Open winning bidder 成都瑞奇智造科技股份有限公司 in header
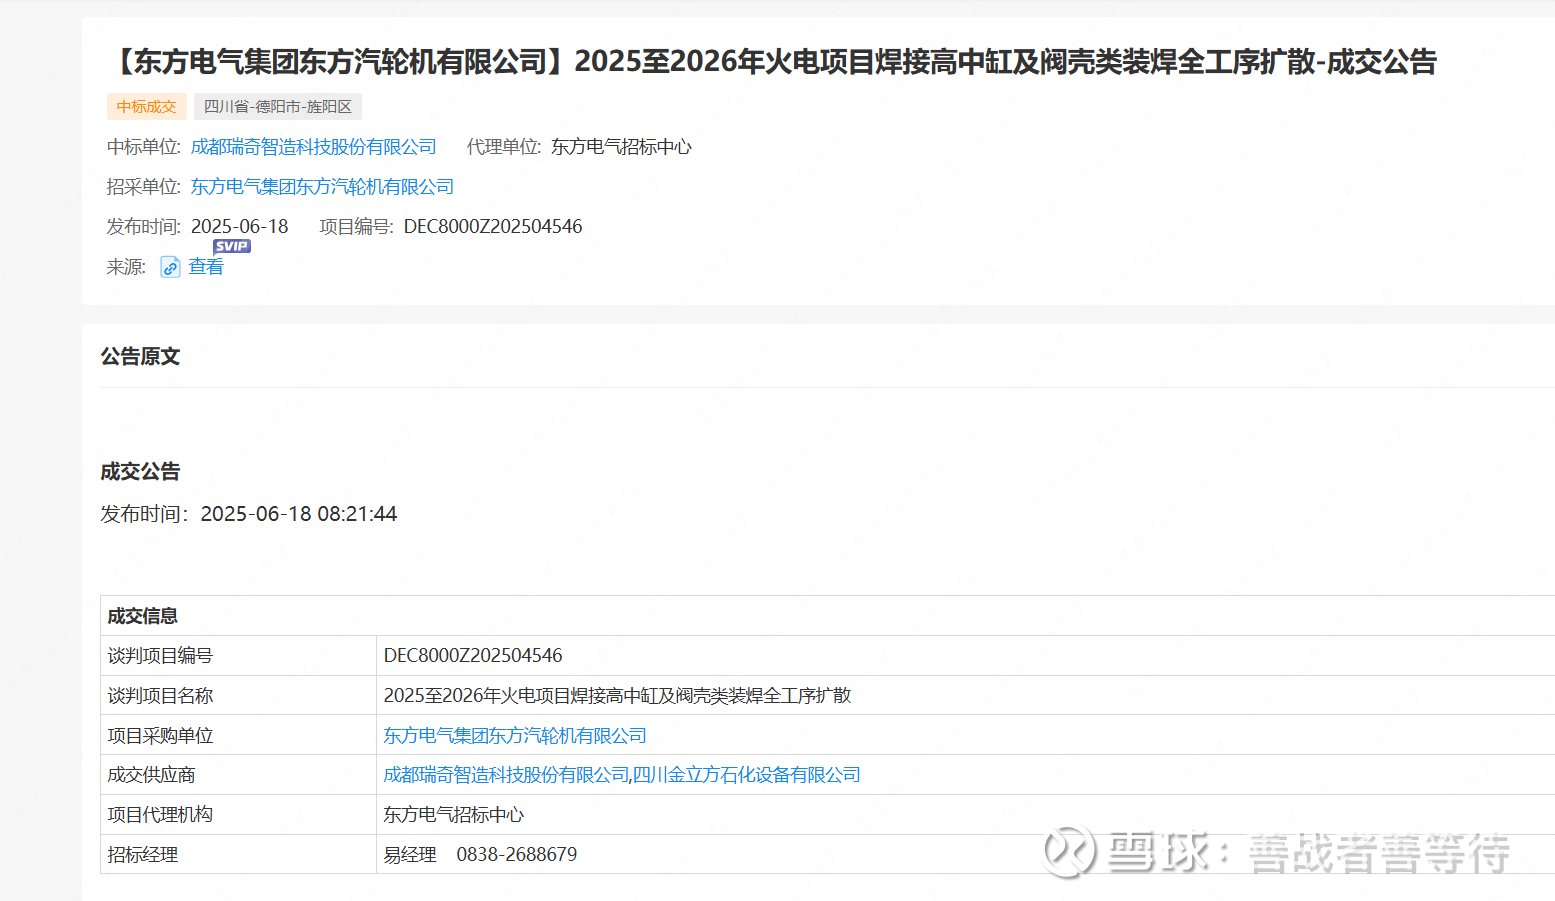The width and height of the screenshot is (1555, 901). pyautogui.click(x=314, y=147)
